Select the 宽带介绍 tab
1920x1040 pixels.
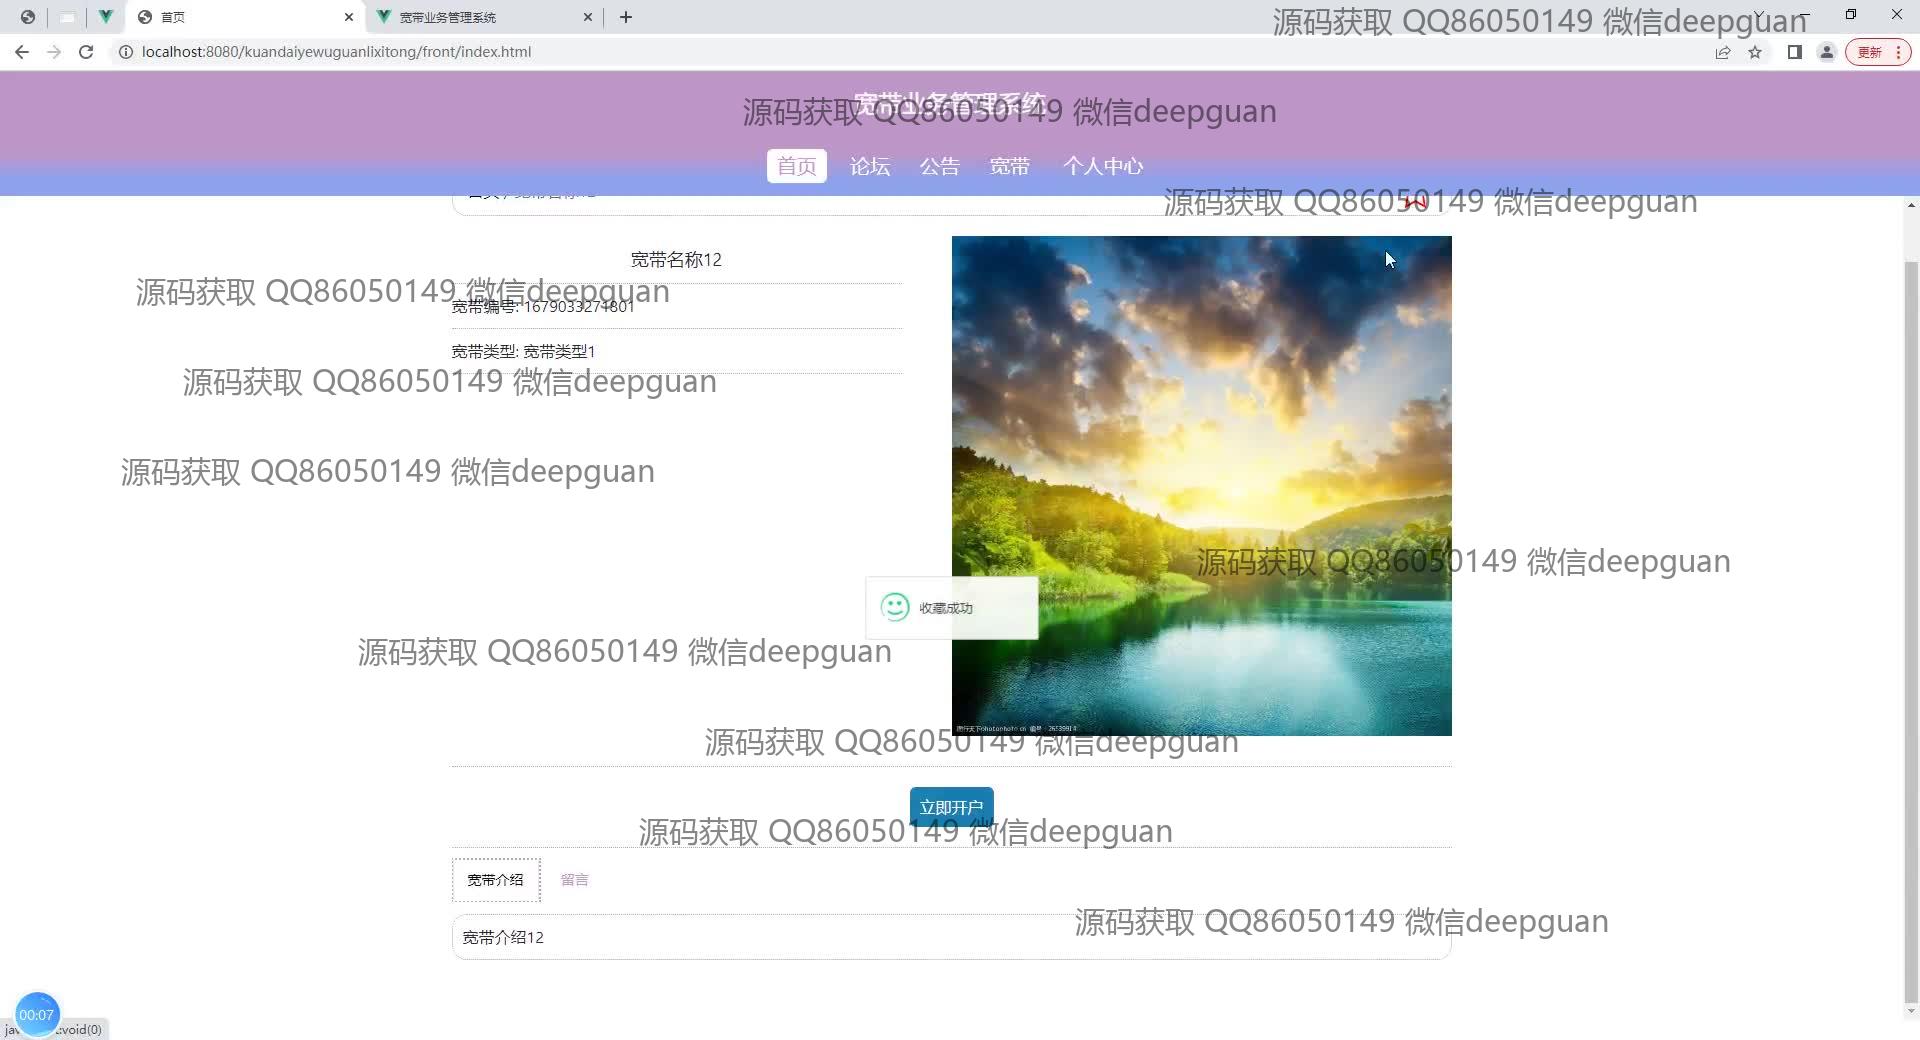(496, 880)
